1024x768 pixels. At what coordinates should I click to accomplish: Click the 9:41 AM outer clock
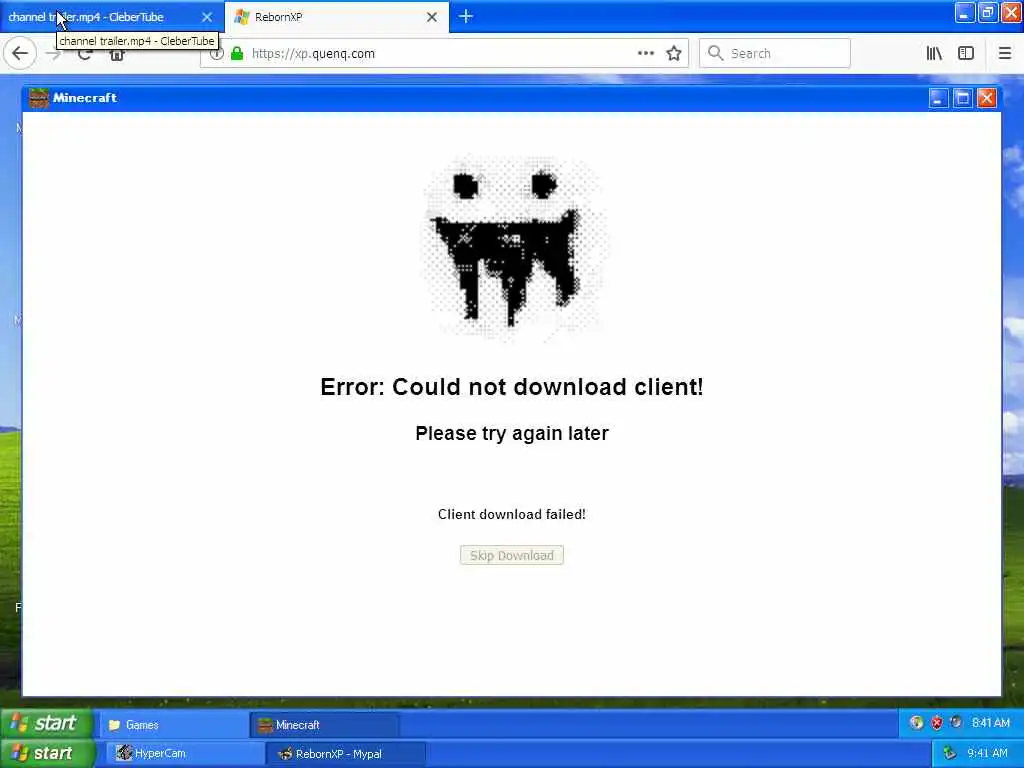pos(987,754)
